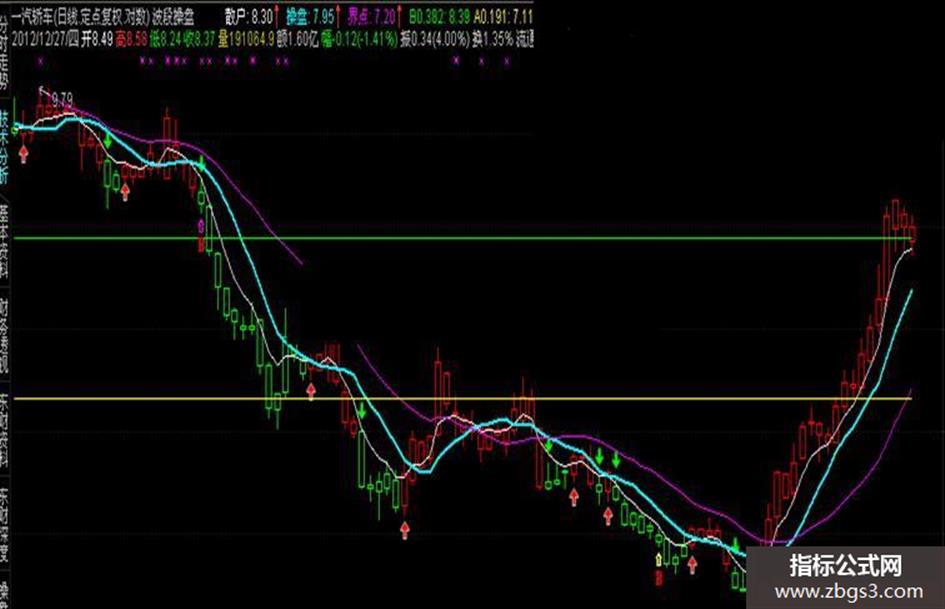Click the red high price 高8.58
Image resolution: width=945 pixels, height=609 pixels.
[132, 40]
